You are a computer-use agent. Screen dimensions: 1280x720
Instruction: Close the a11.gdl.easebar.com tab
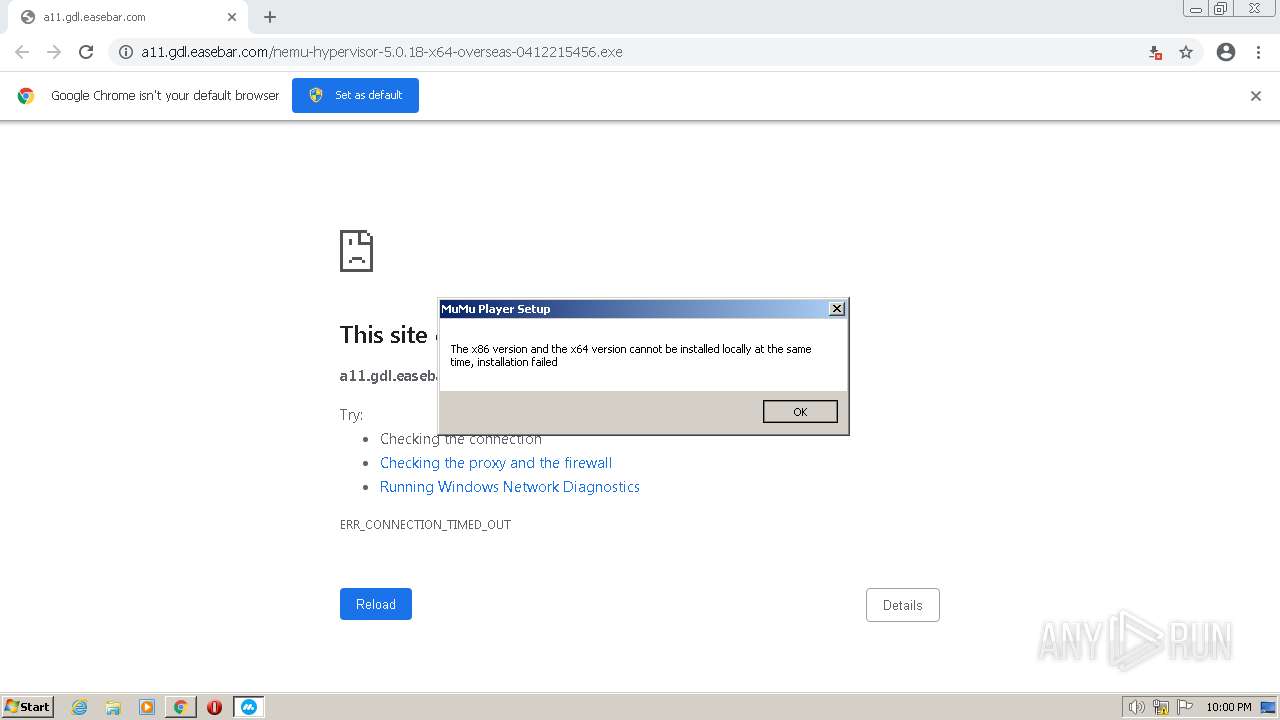(232, 17)
